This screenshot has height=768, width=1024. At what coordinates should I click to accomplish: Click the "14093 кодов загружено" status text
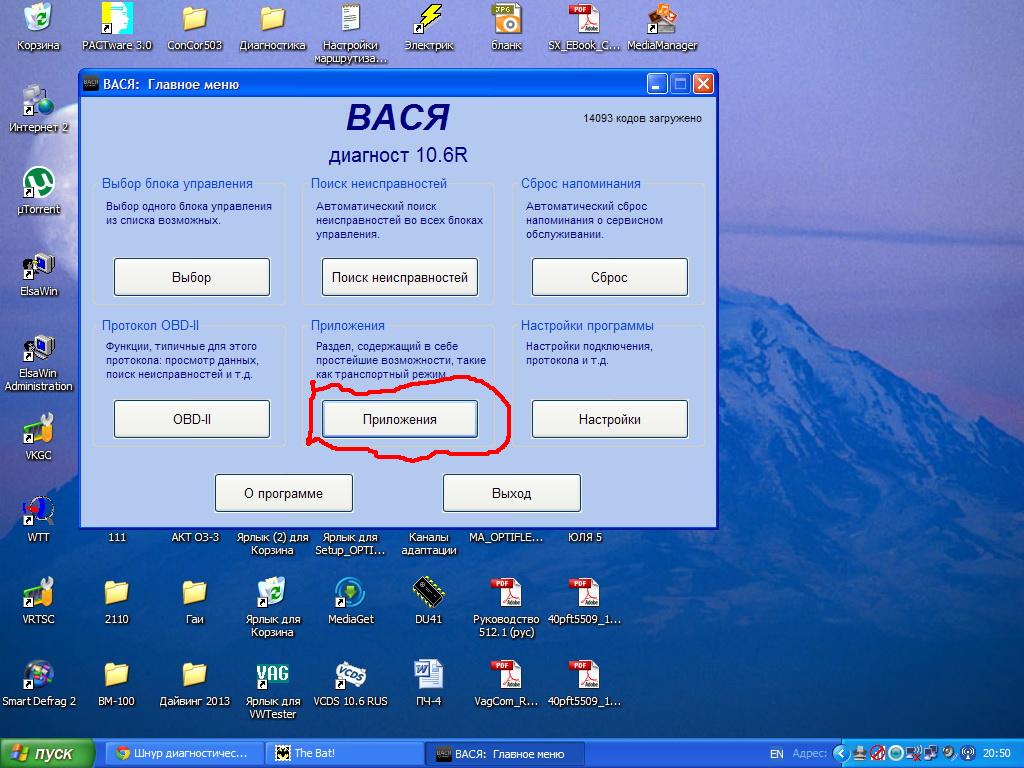[643, 118]
